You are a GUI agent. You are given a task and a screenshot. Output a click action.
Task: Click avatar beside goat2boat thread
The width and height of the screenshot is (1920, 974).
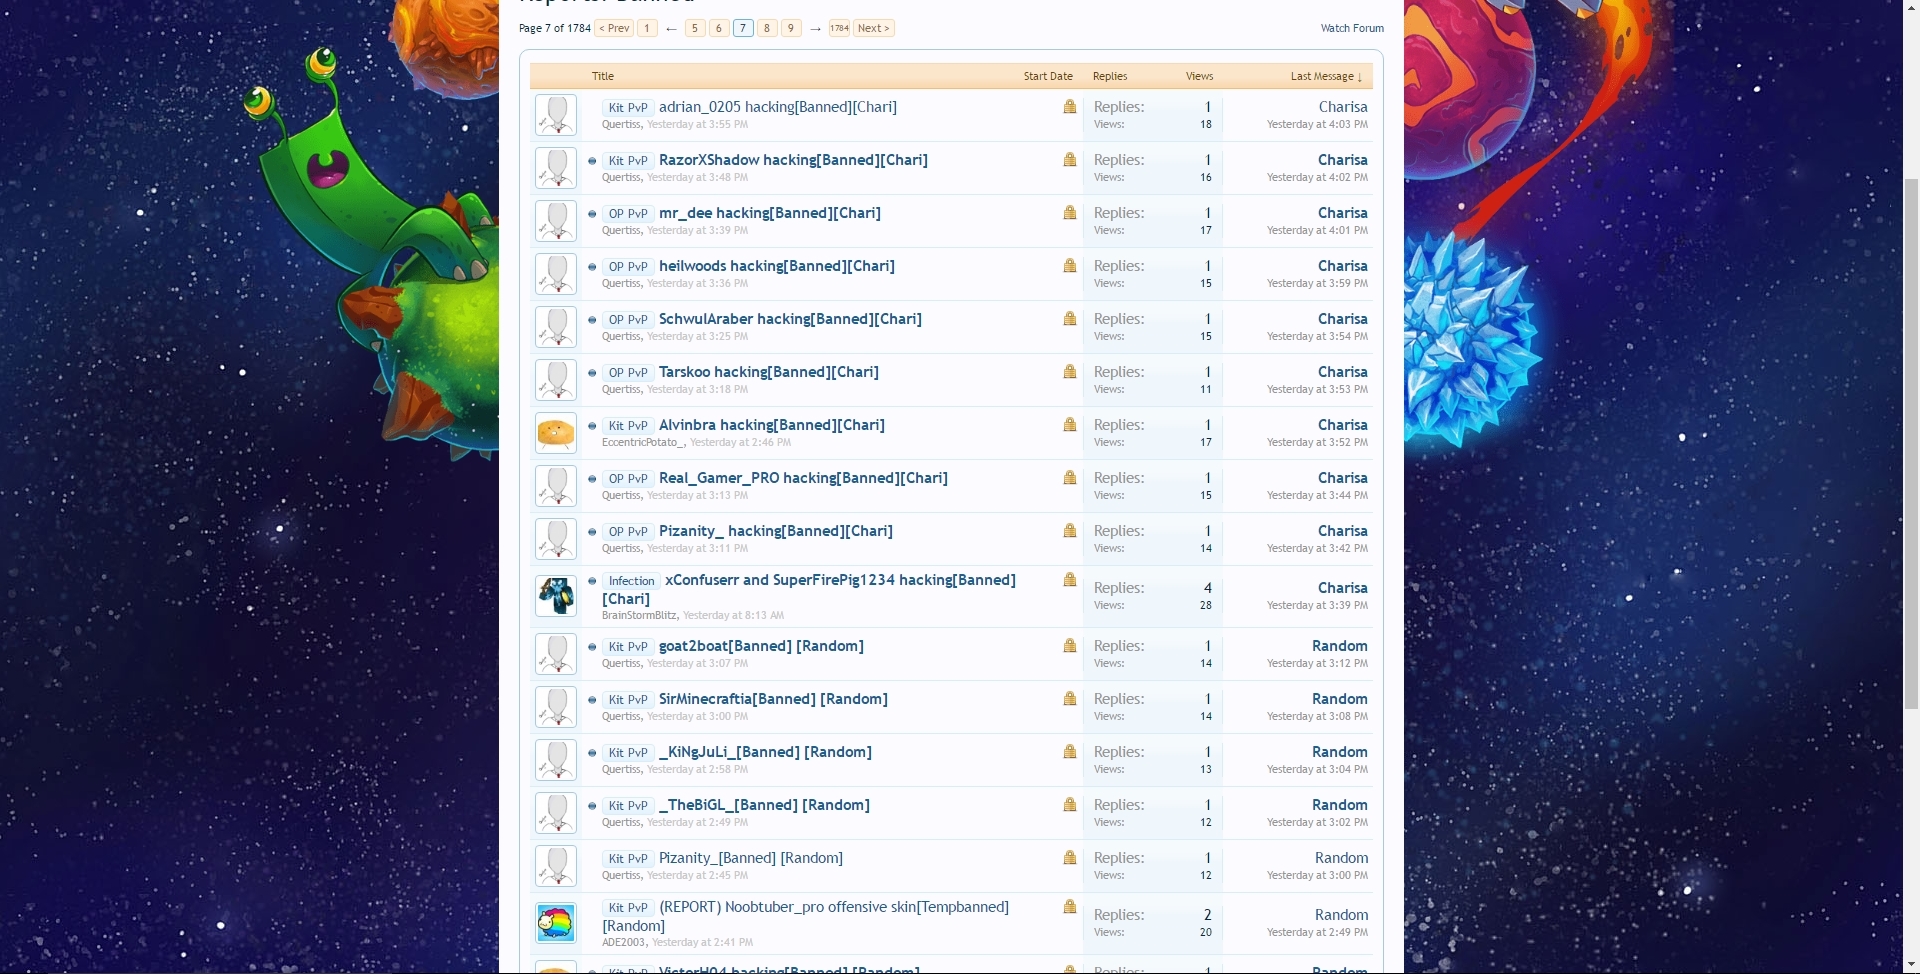pyautogui.click(x=556, y=654)
